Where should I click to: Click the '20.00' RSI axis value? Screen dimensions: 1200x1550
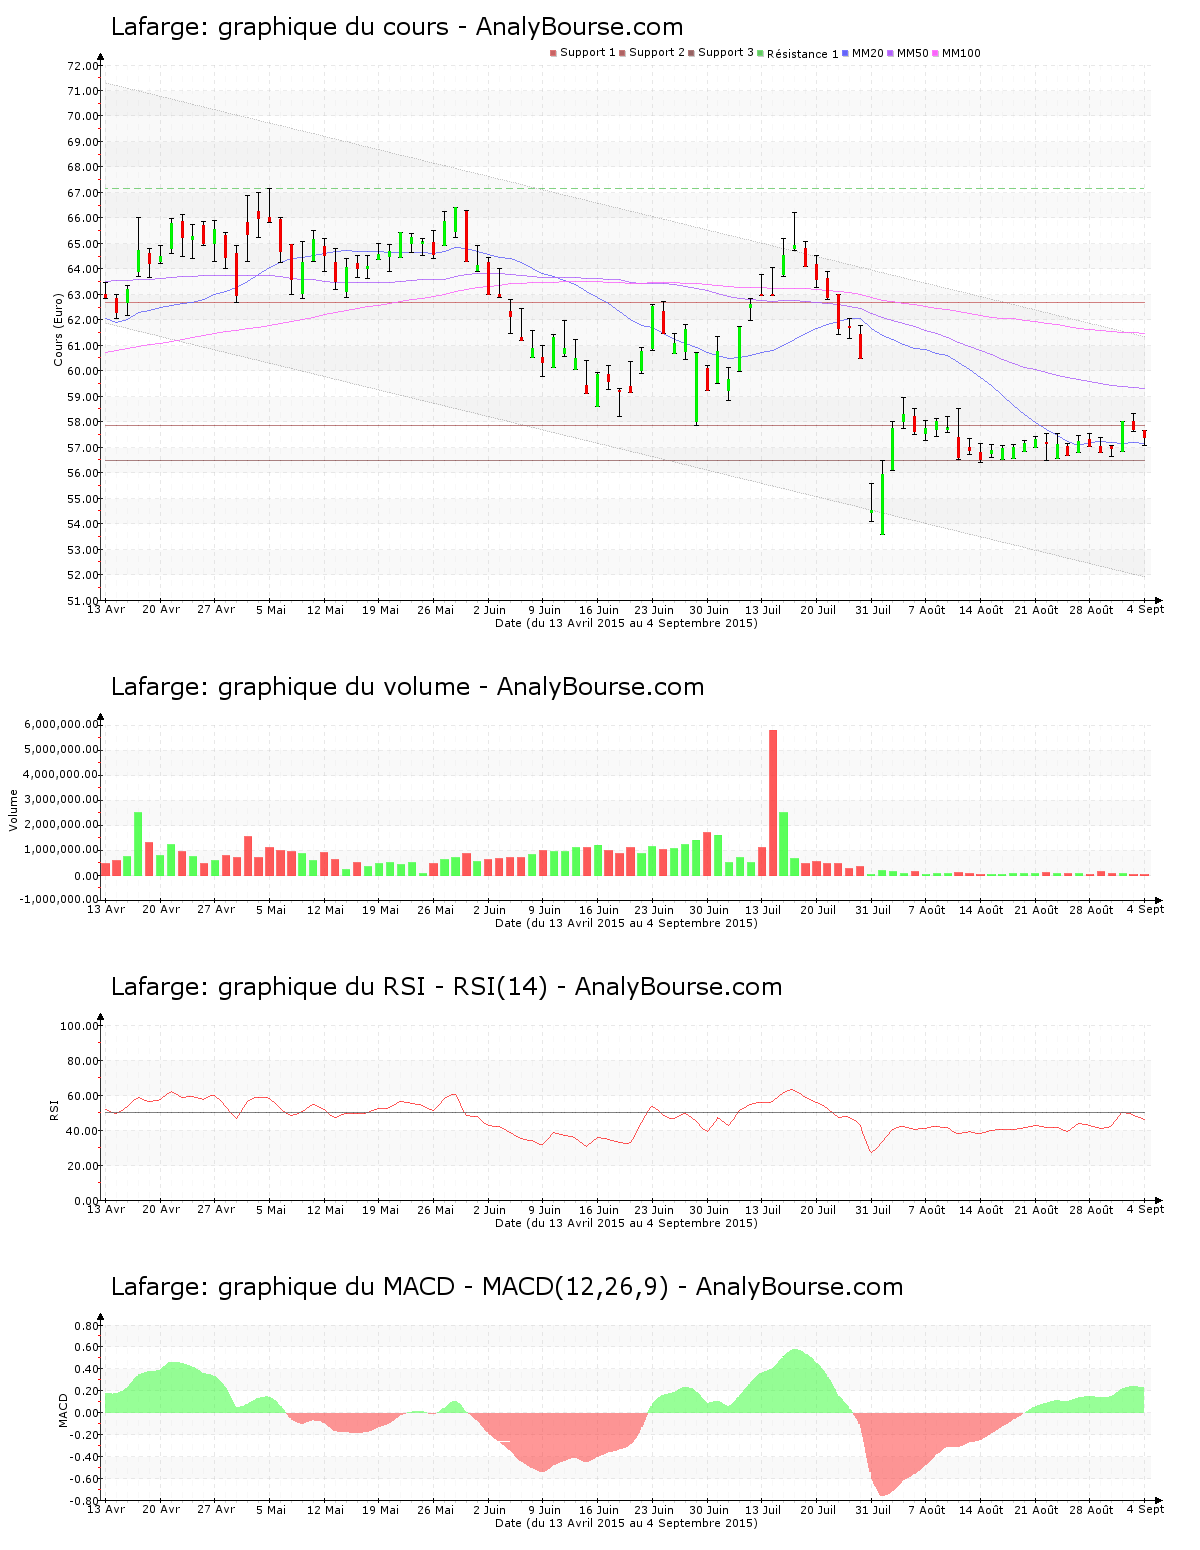point(83,1166)
